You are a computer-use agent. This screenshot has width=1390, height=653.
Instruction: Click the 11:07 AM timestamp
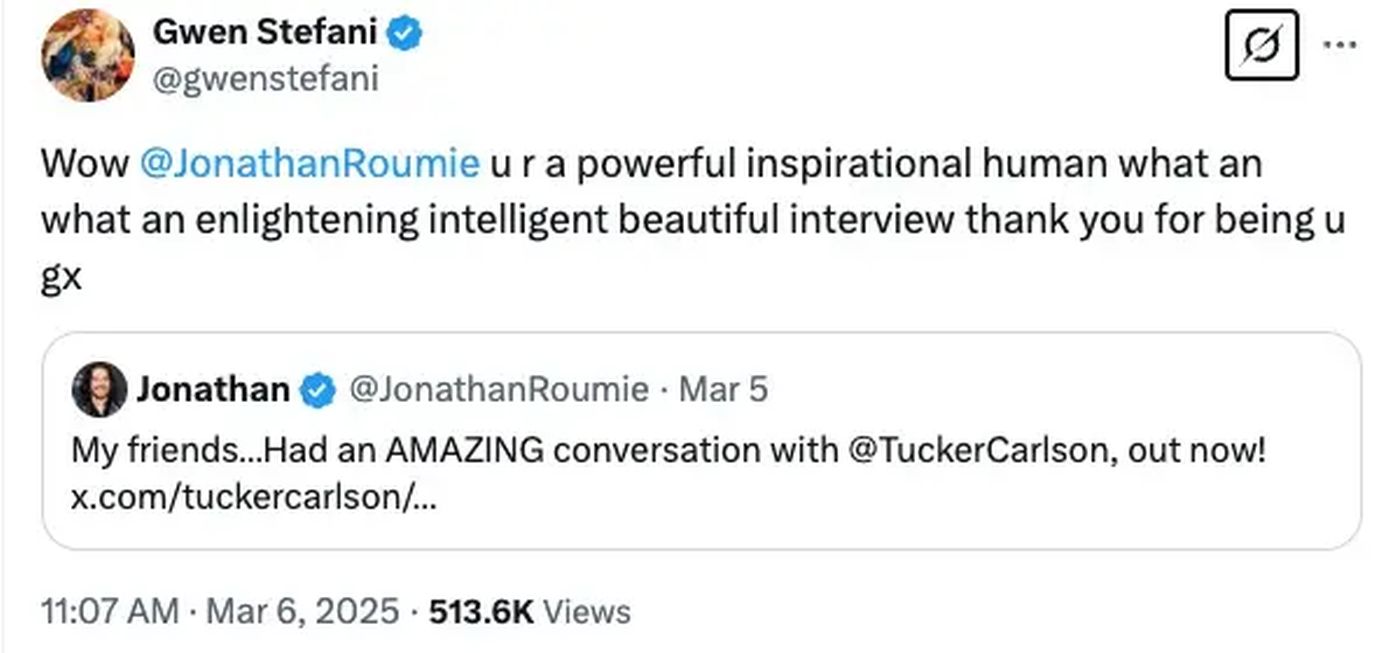(110, 611)
